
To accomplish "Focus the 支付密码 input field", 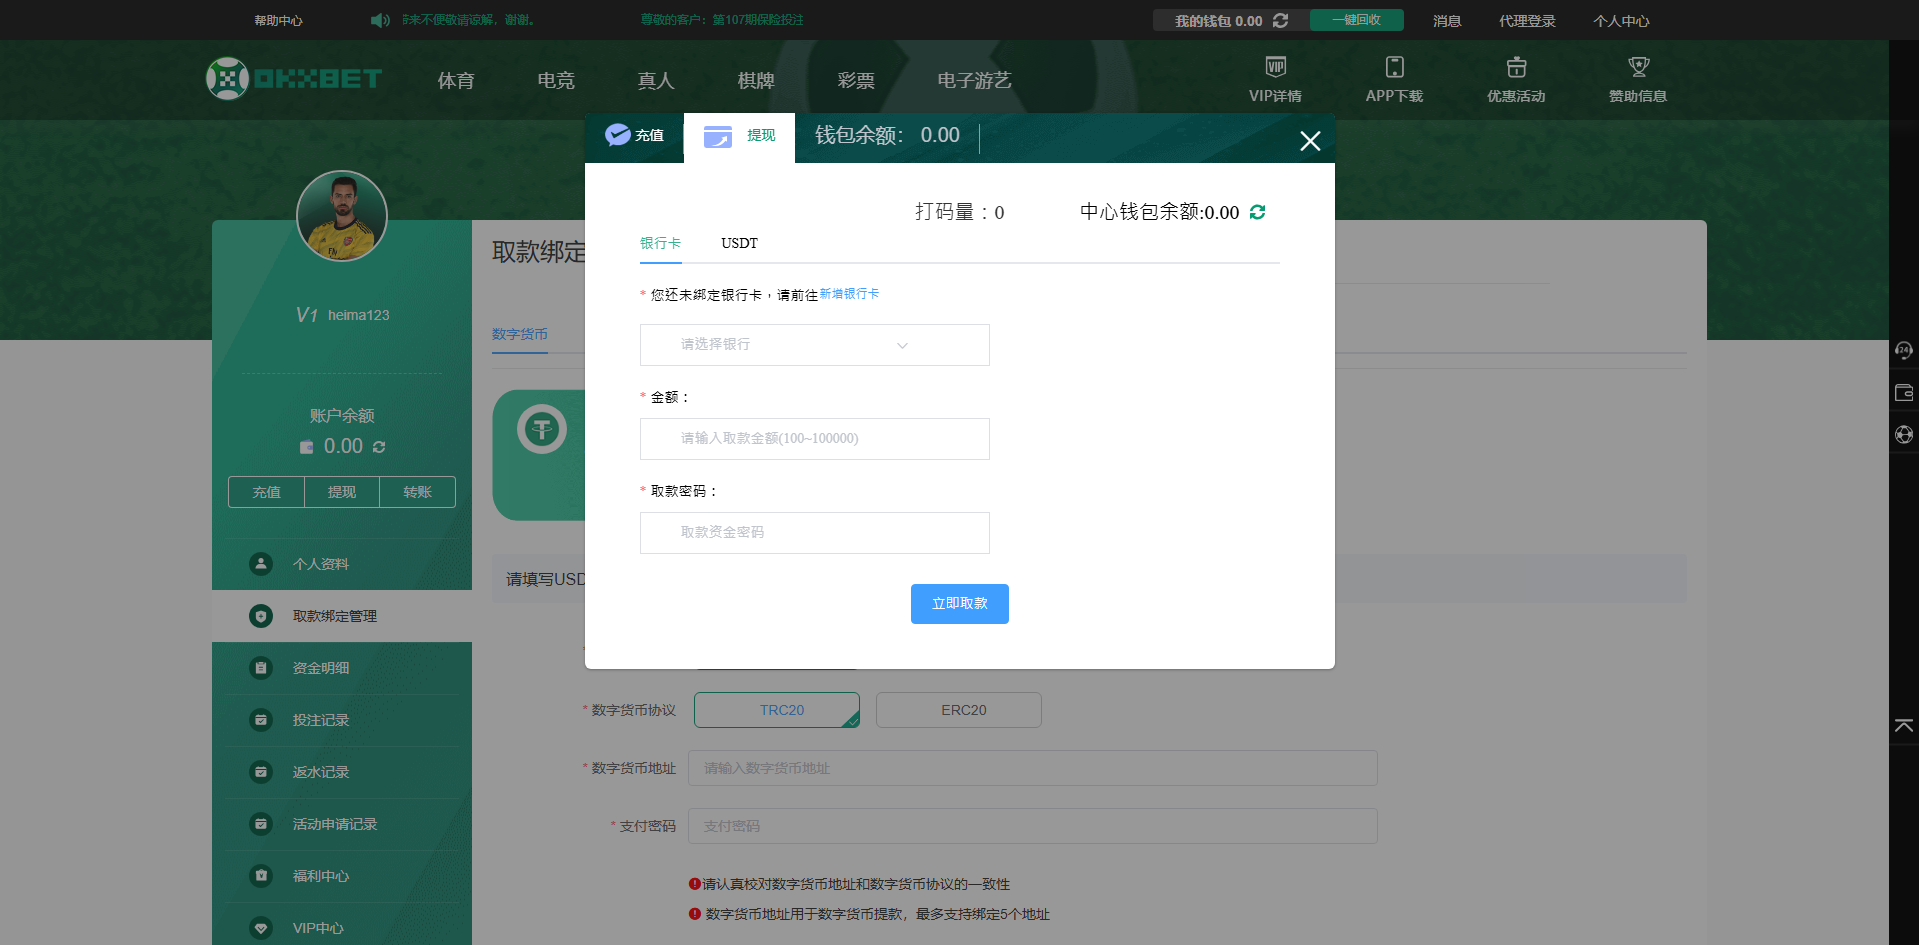I will tap(1033, 826).
